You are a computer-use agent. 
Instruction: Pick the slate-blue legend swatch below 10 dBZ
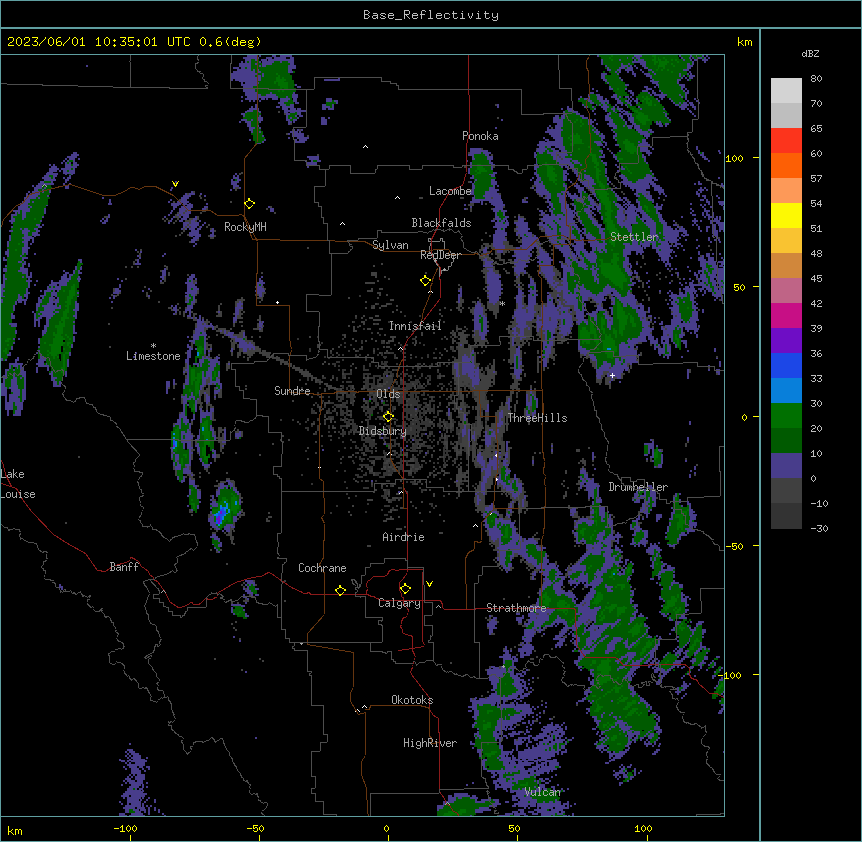[786, 466]
